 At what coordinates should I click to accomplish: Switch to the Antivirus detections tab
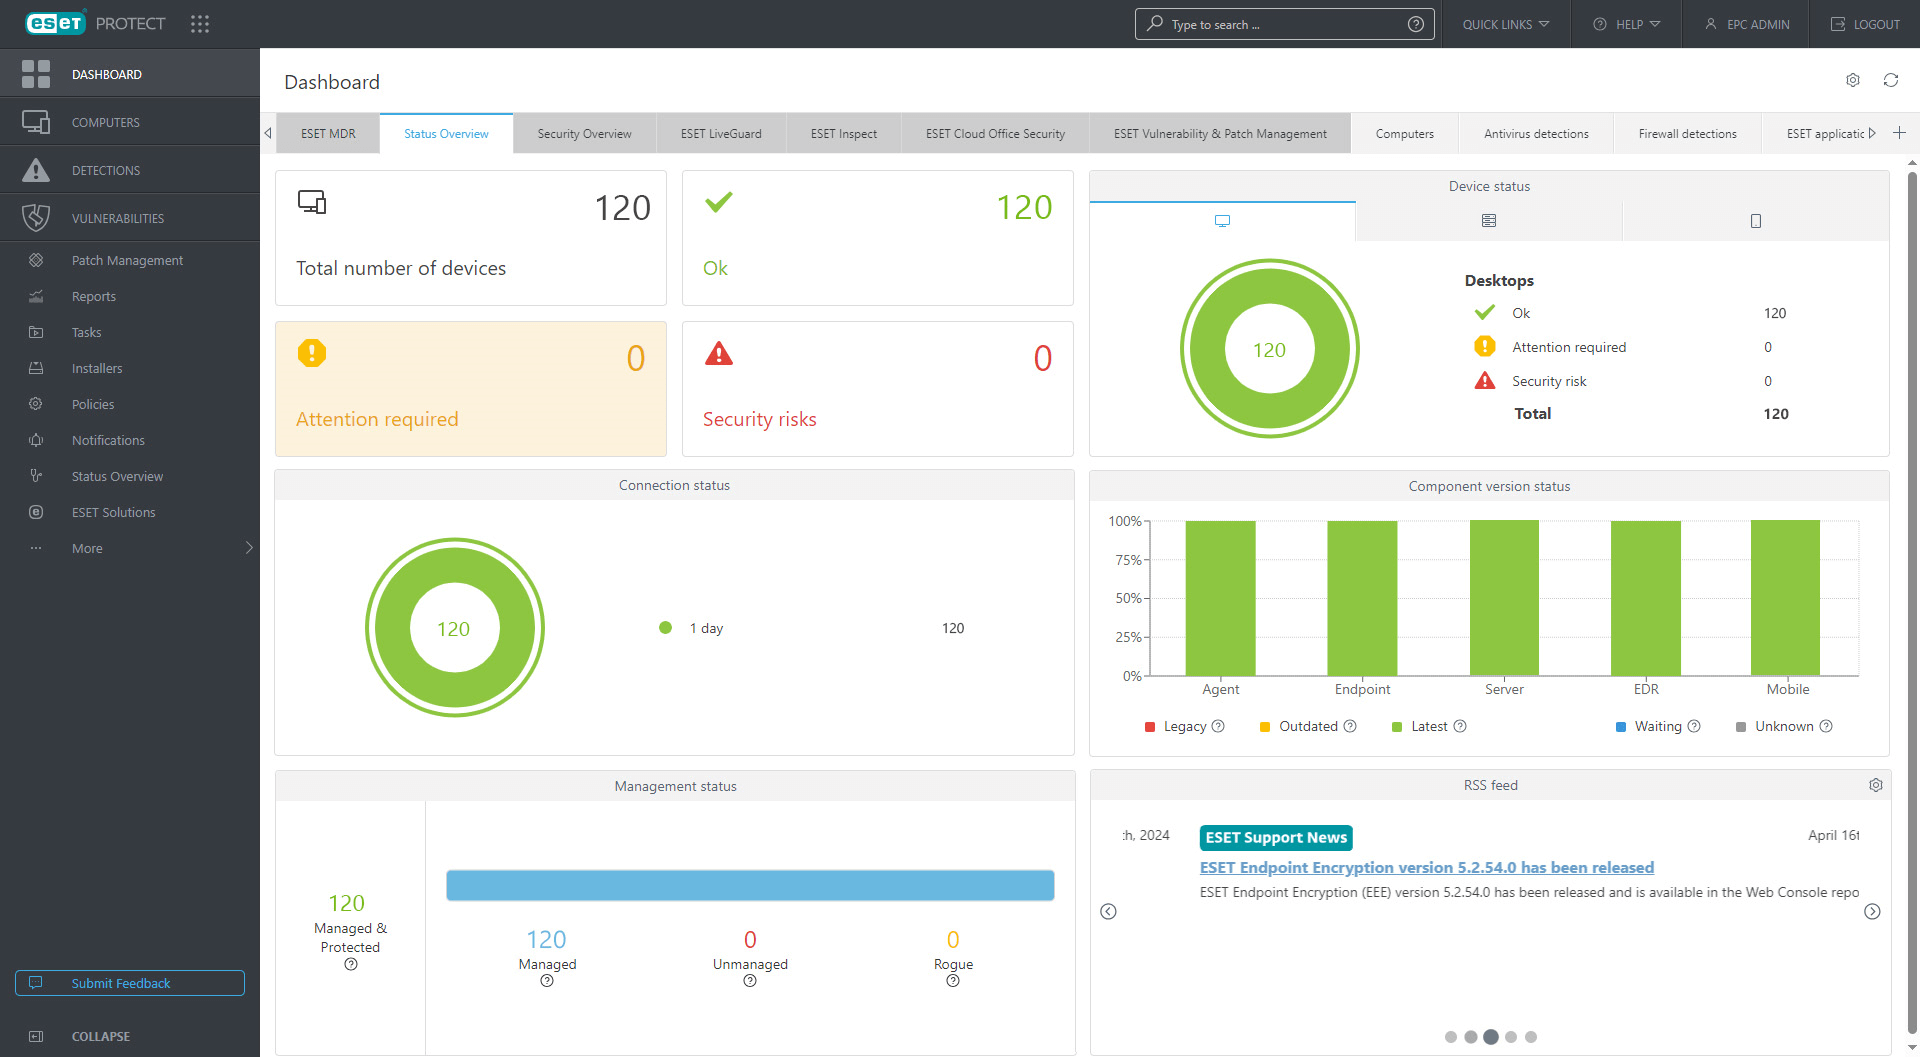1536,133
